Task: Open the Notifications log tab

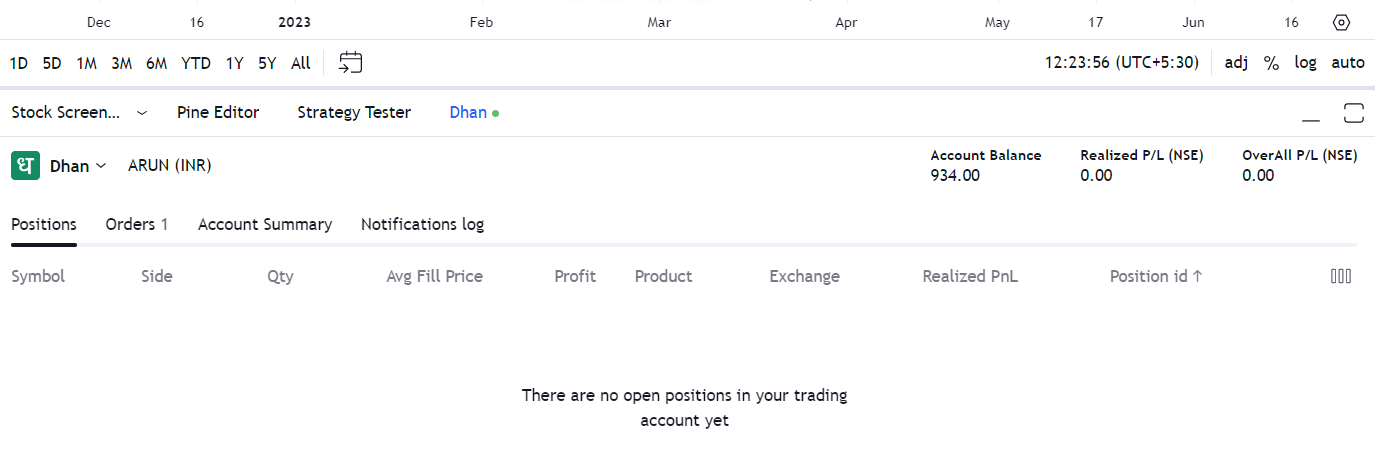Action: tap(422, 224)
